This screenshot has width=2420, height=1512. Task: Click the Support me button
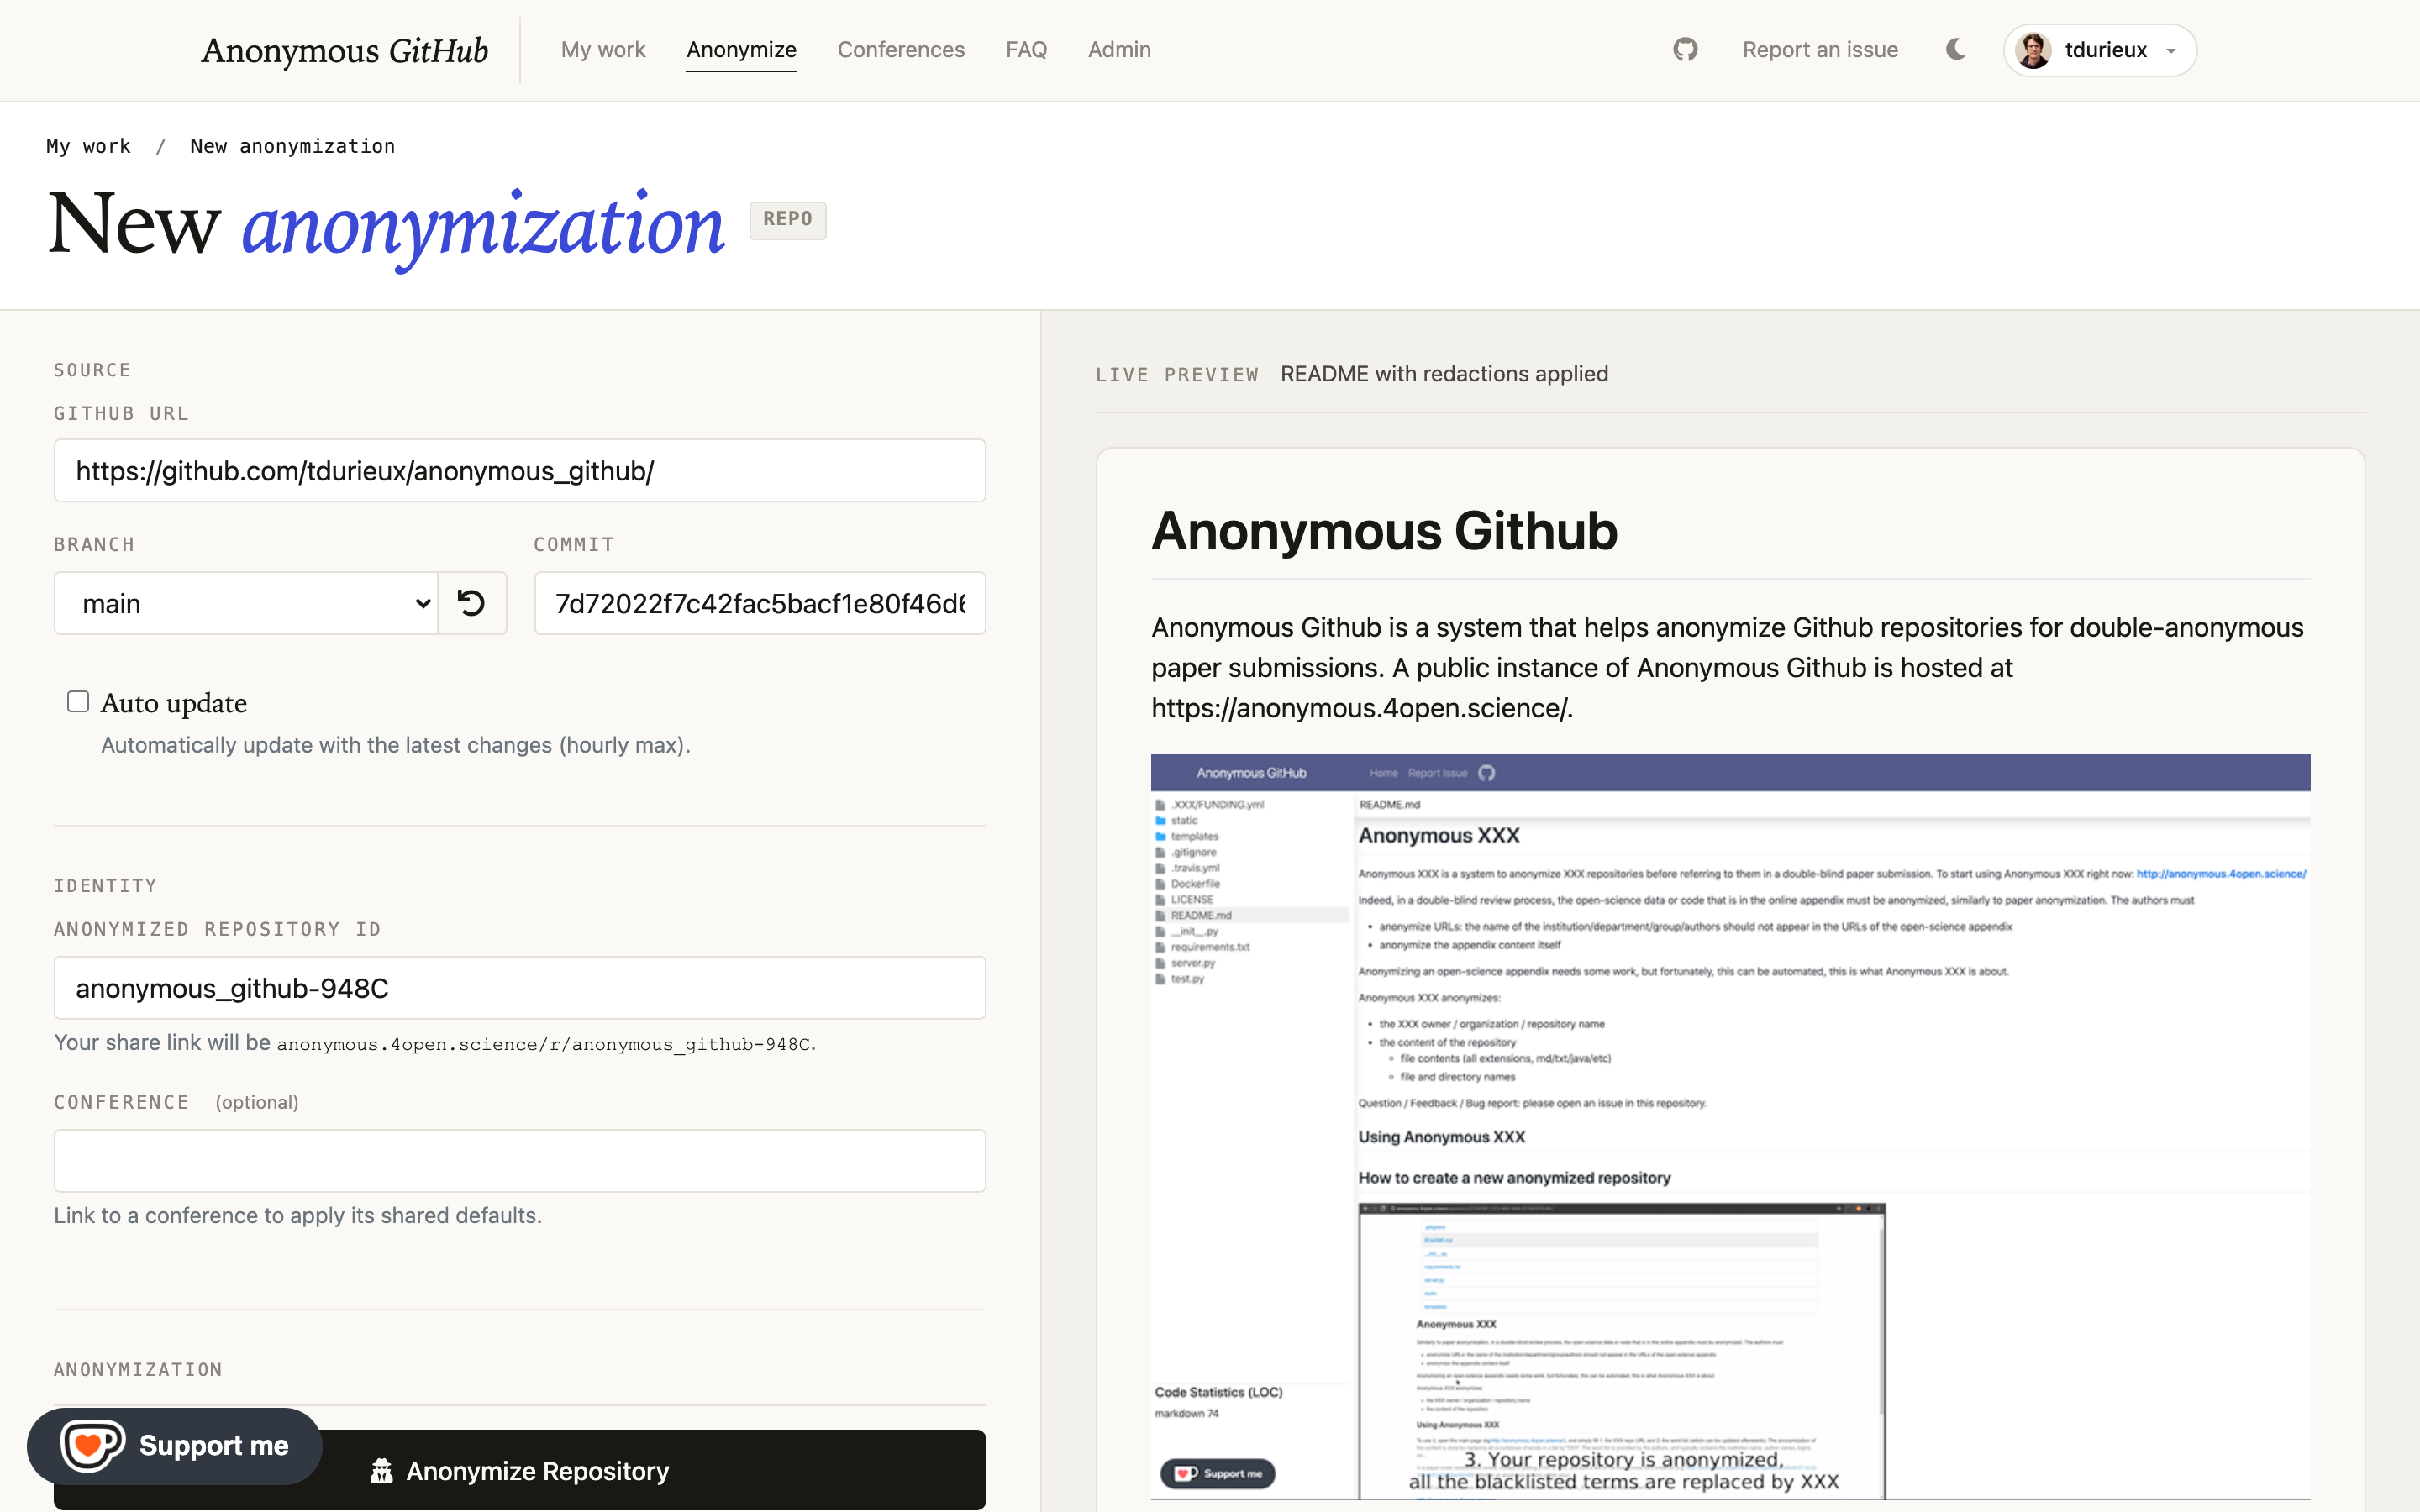(175, 1445)
